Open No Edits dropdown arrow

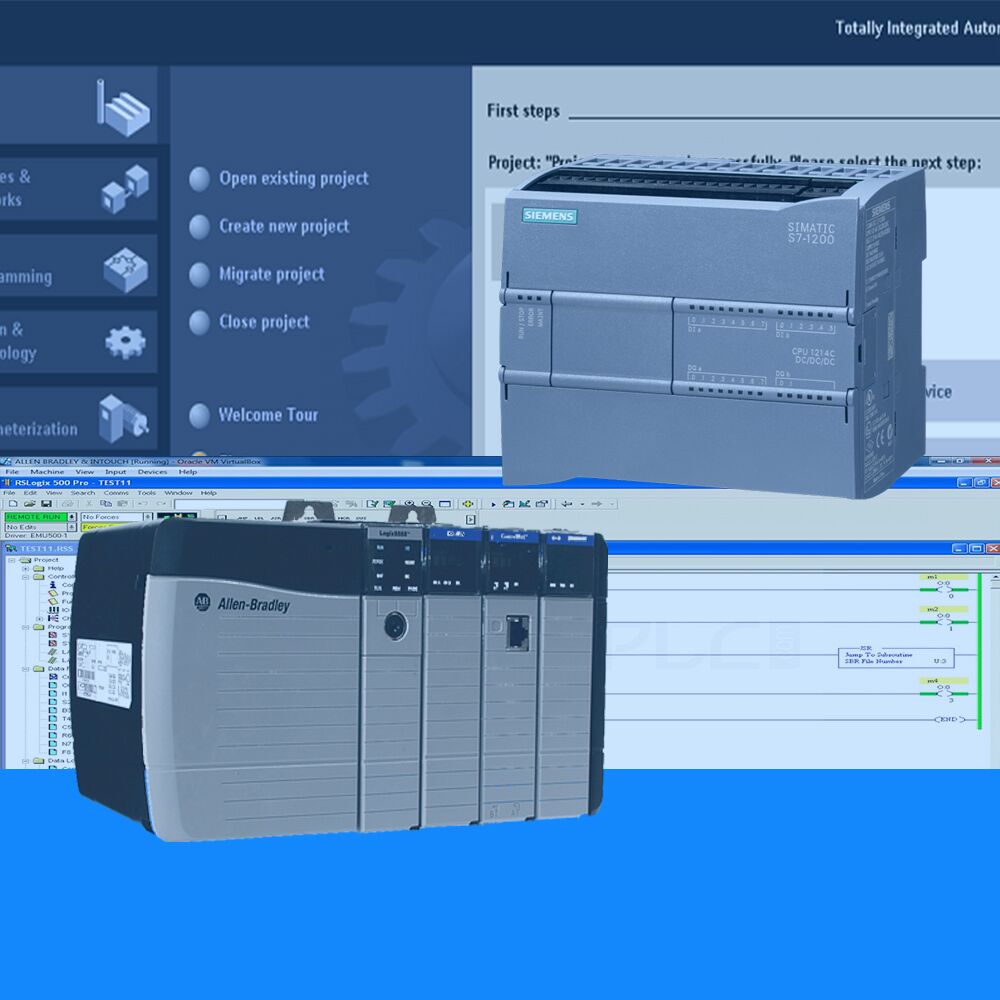point(72,527)
